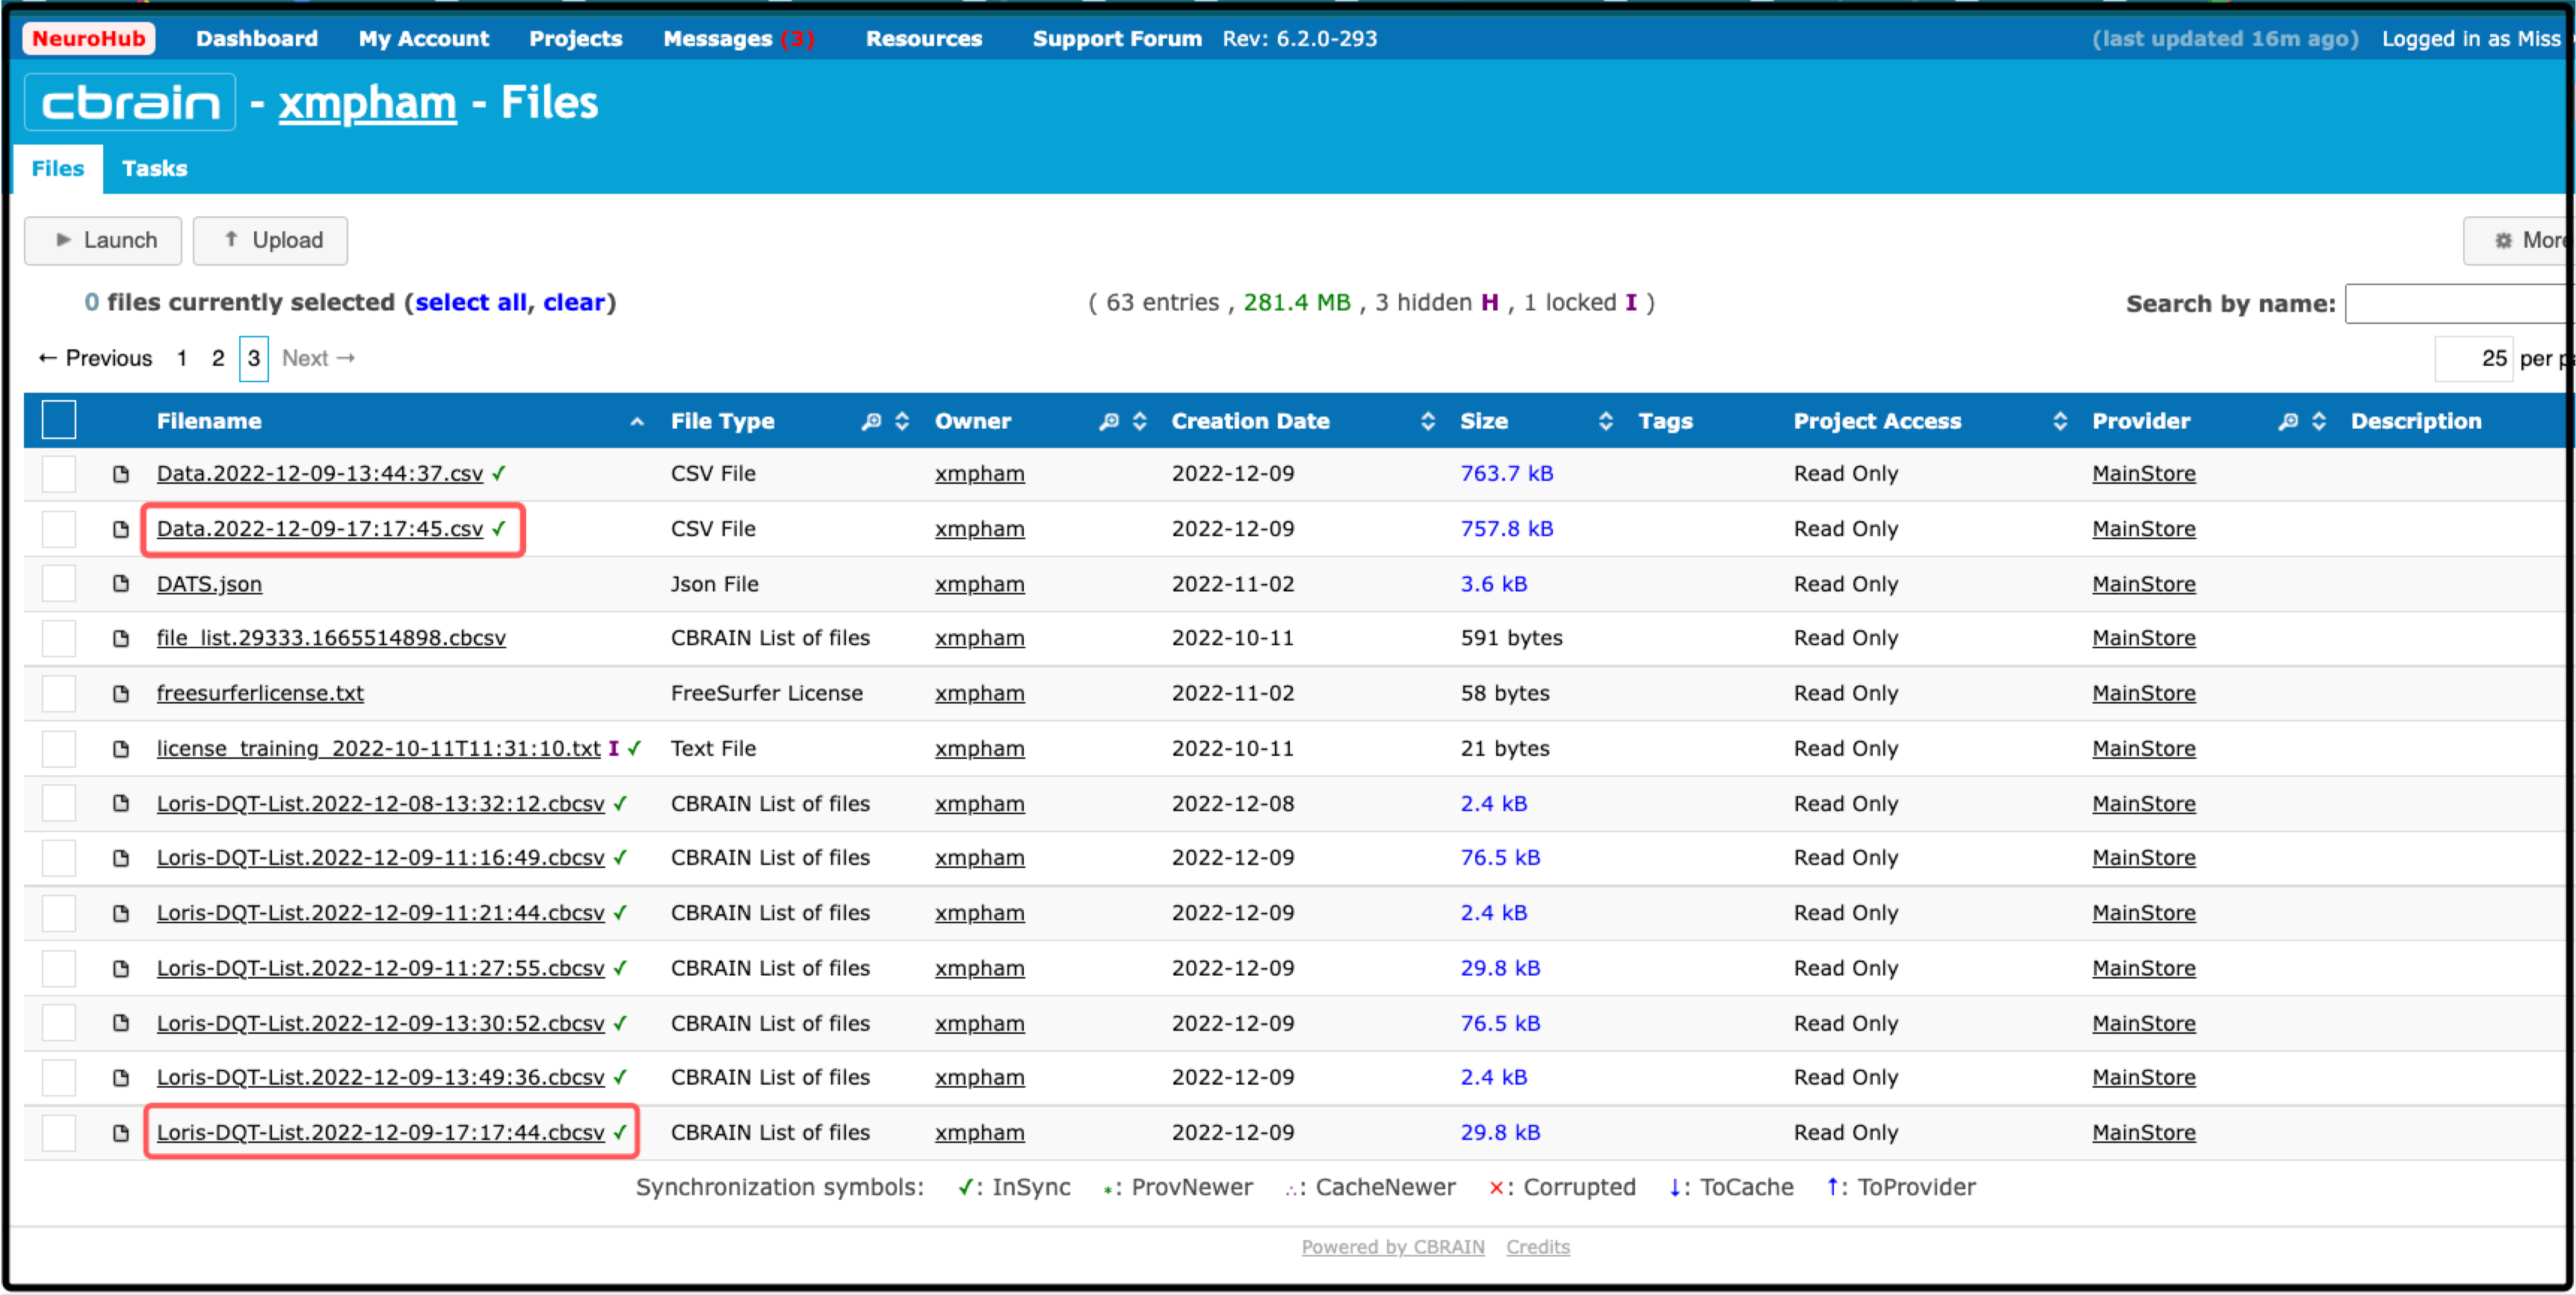Check the box for Data.2022-12-09-13:44:37.csv

point(59,474)
